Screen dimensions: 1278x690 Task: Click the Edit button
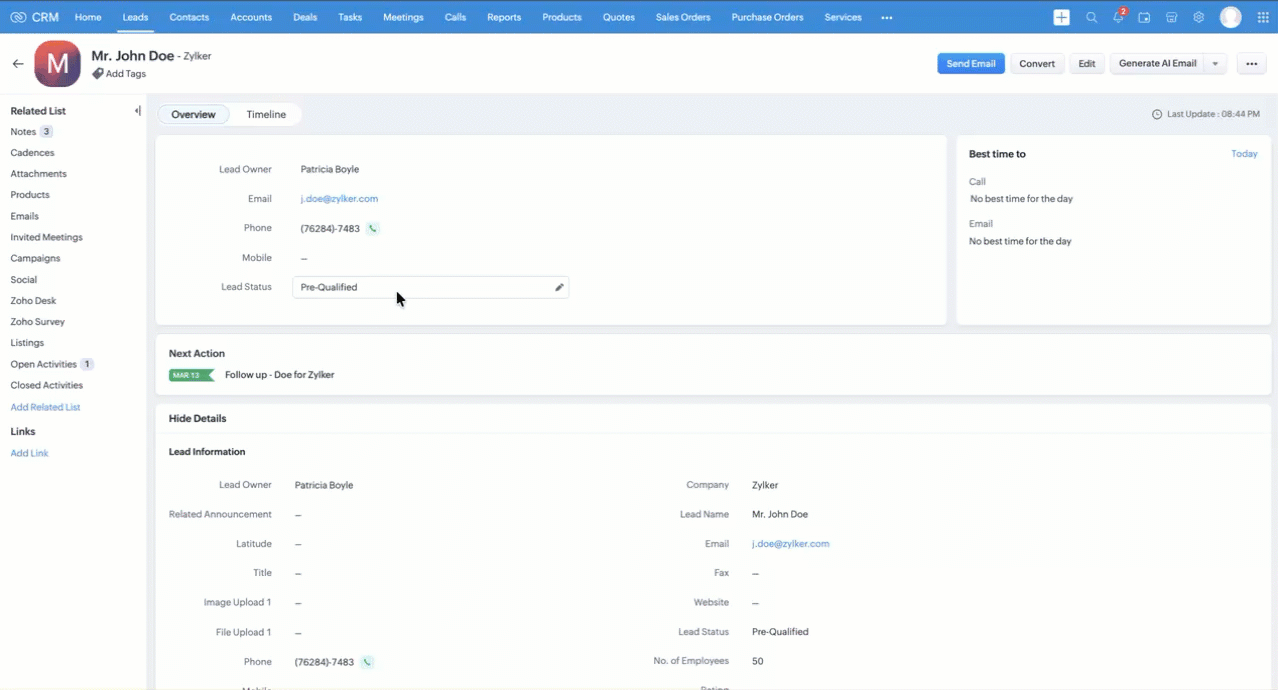pyautogui.click(x=1087, y=64)
